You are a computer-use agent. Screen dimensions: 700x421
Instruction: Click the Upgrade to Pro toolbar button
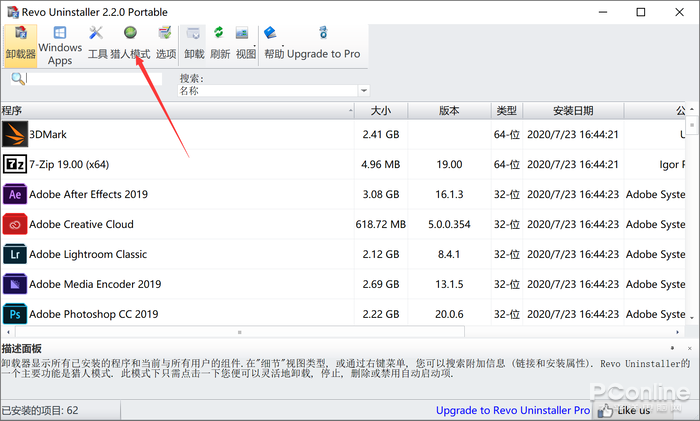coord(323,45)
